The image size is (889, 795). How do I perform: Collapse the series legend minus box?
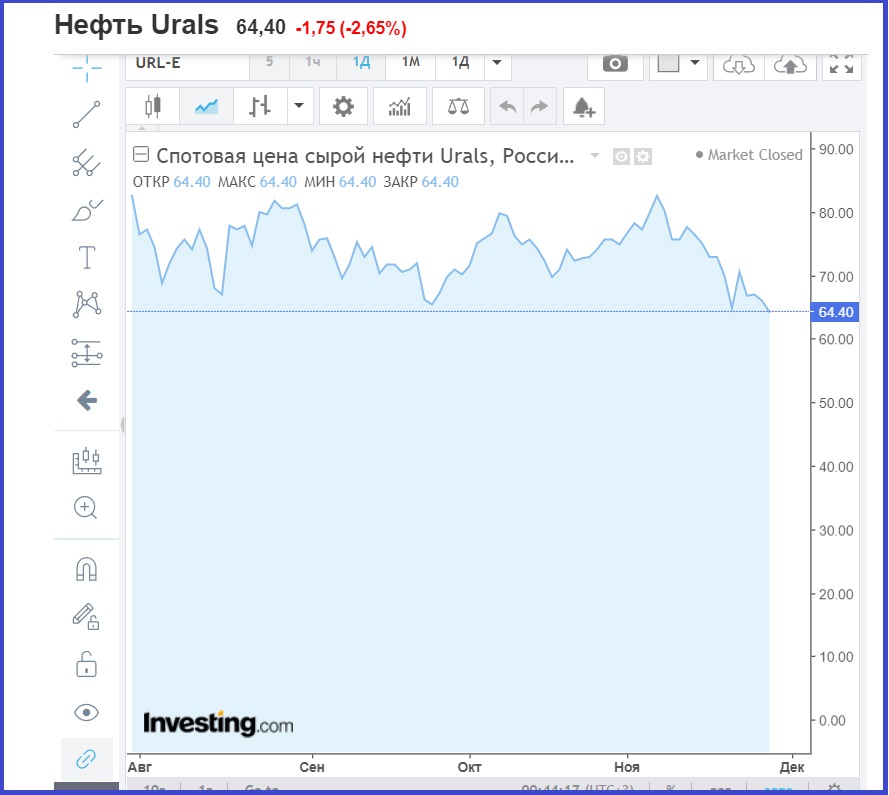point(141,154)
